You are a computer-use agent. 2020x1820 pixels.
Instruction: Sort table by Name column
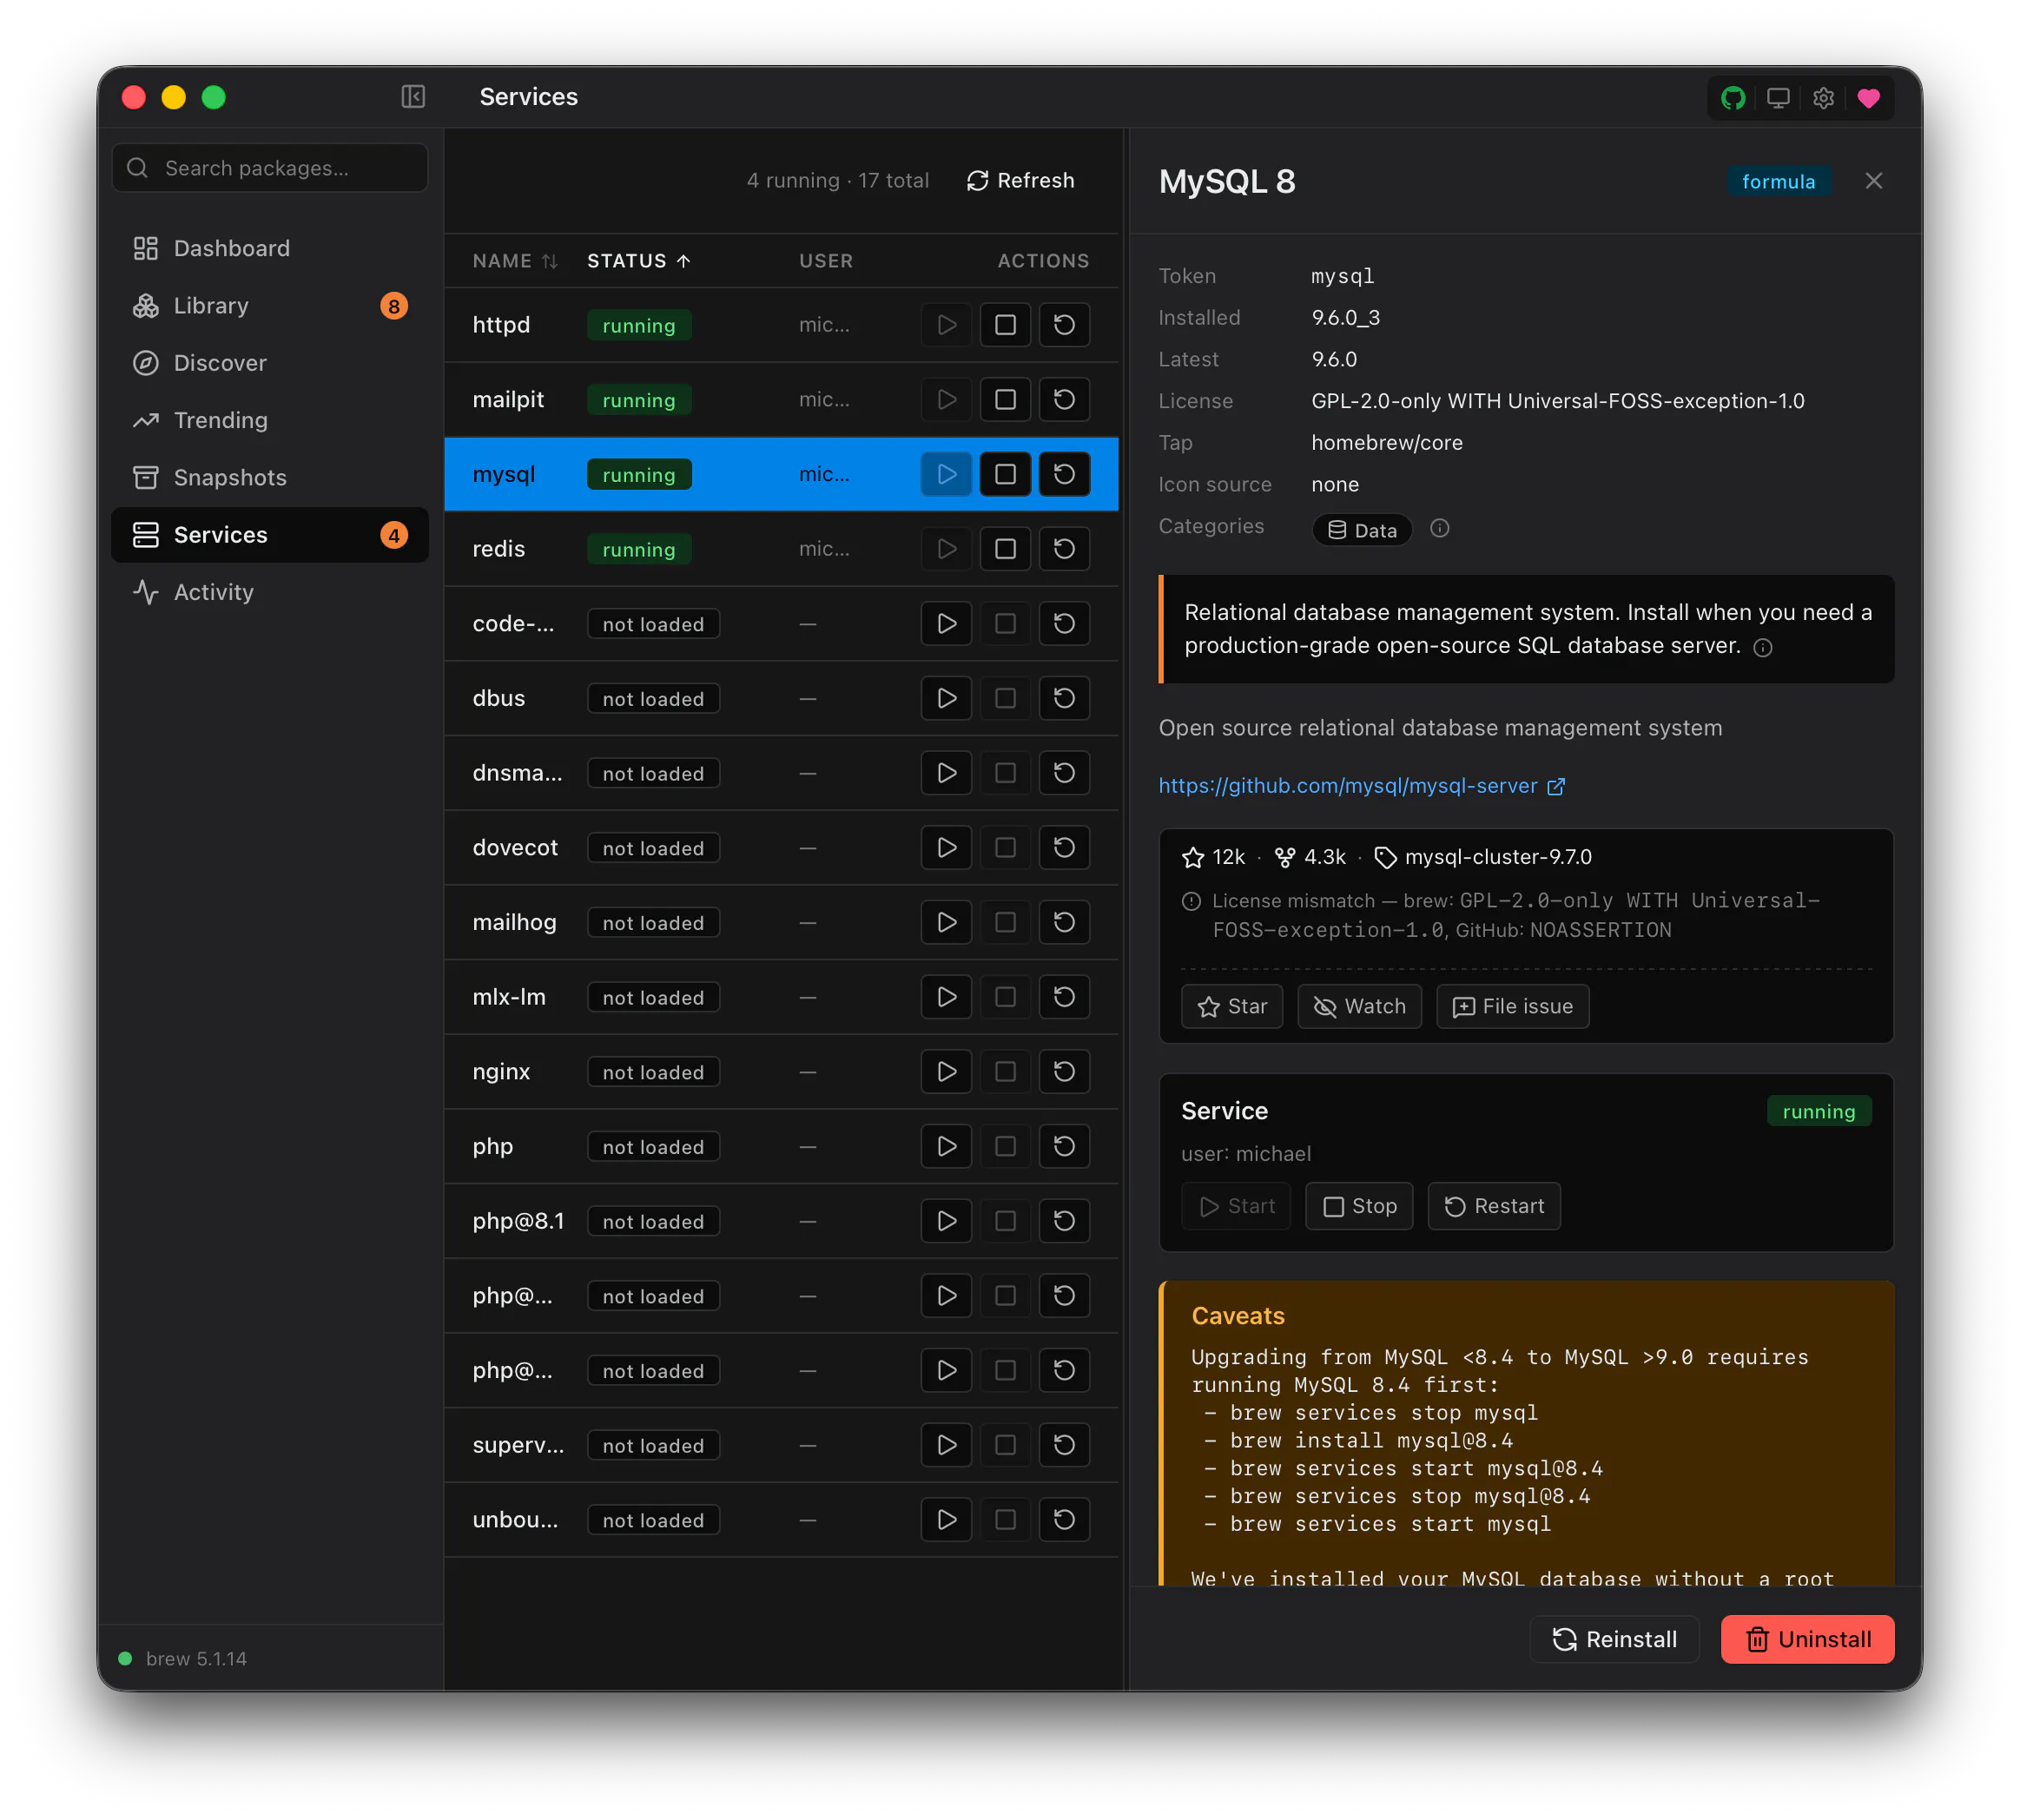coord(515,261)
